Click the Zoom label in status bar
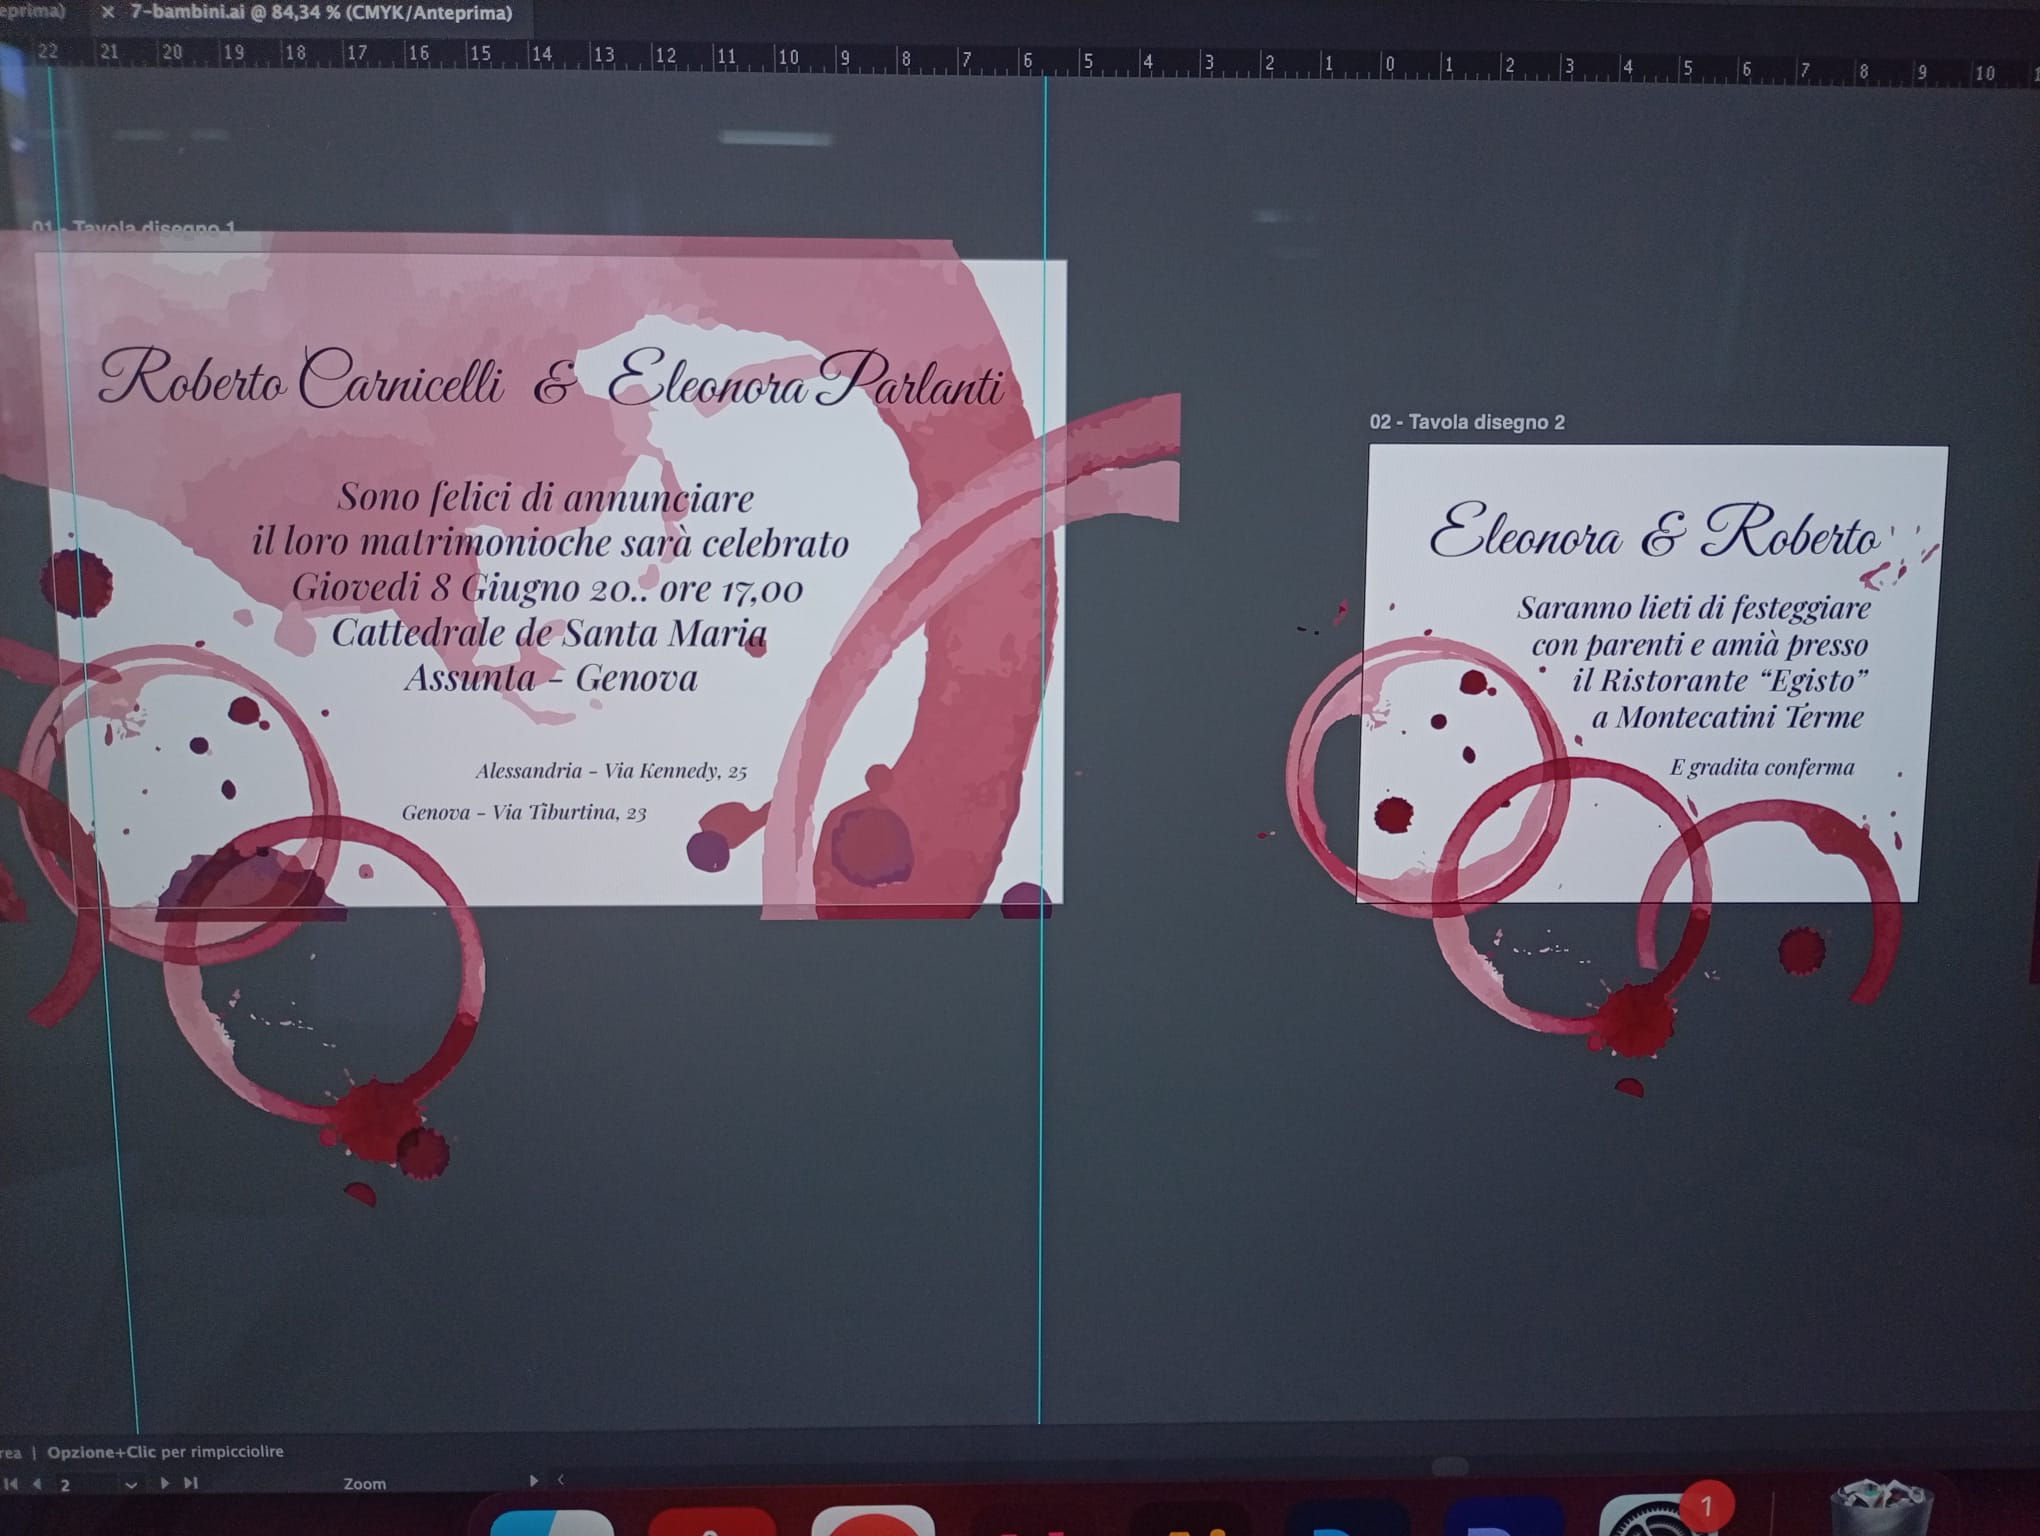The width and height of the screenshot is (2040, 1536). [x=364, y=1484]
